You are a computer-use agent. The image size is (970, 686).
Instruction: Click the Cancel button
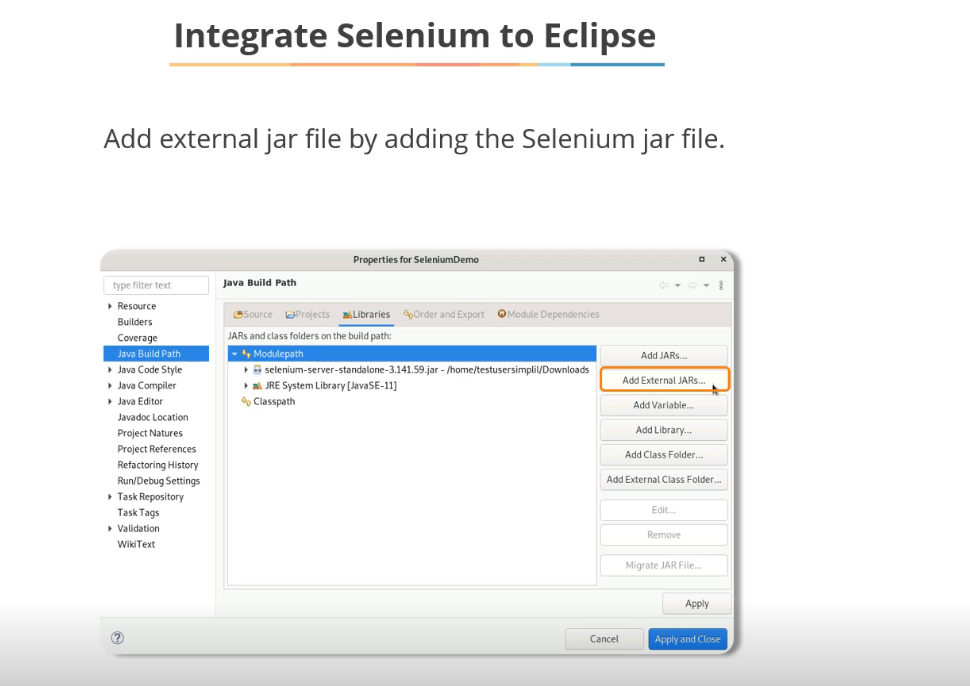pyautogui.click(x=604, y=639)
